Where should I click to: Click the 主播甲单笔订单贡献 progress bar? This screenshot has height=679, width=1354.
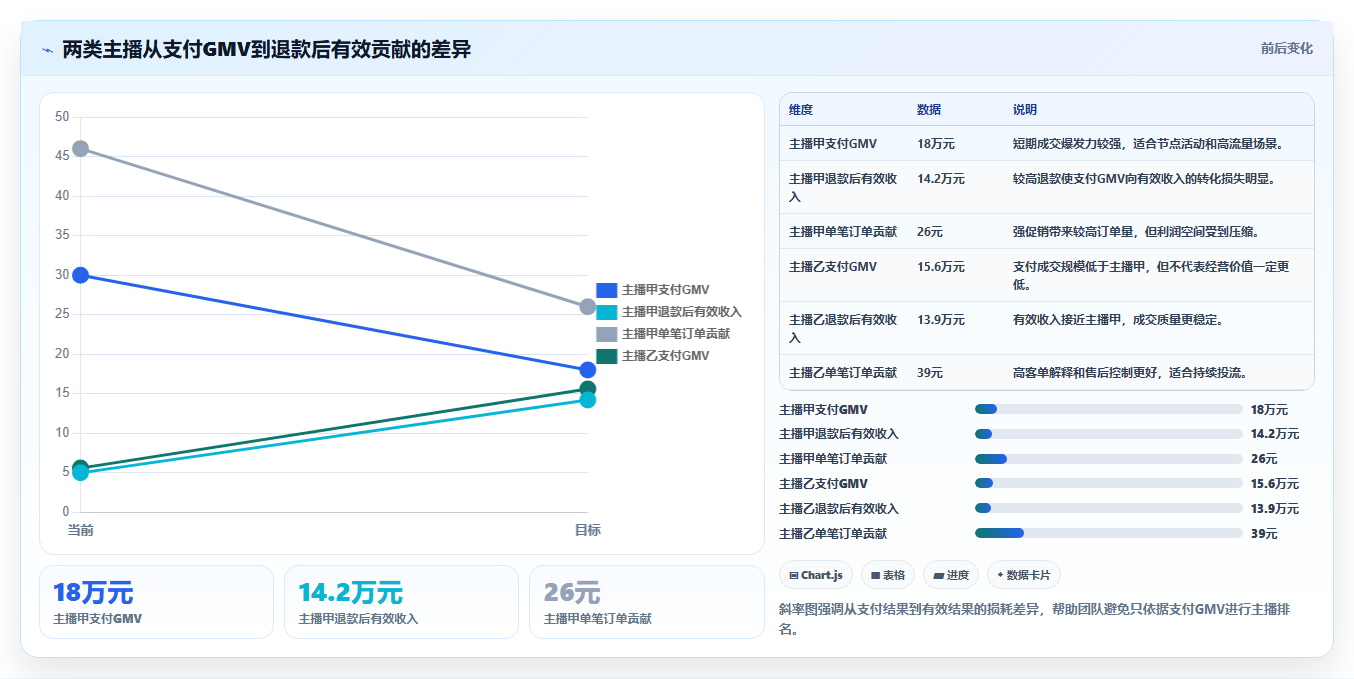pos(1109,459)
